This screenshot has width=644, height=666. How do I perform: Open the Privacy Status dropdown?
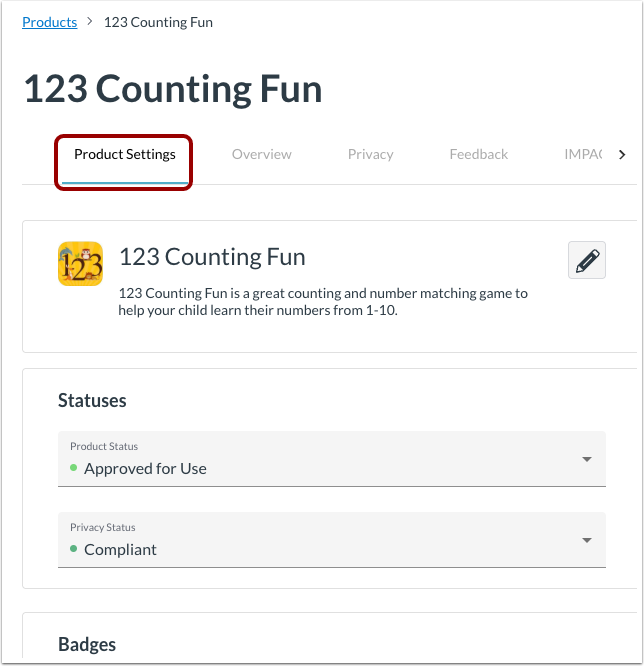click(x=332, y=540)
